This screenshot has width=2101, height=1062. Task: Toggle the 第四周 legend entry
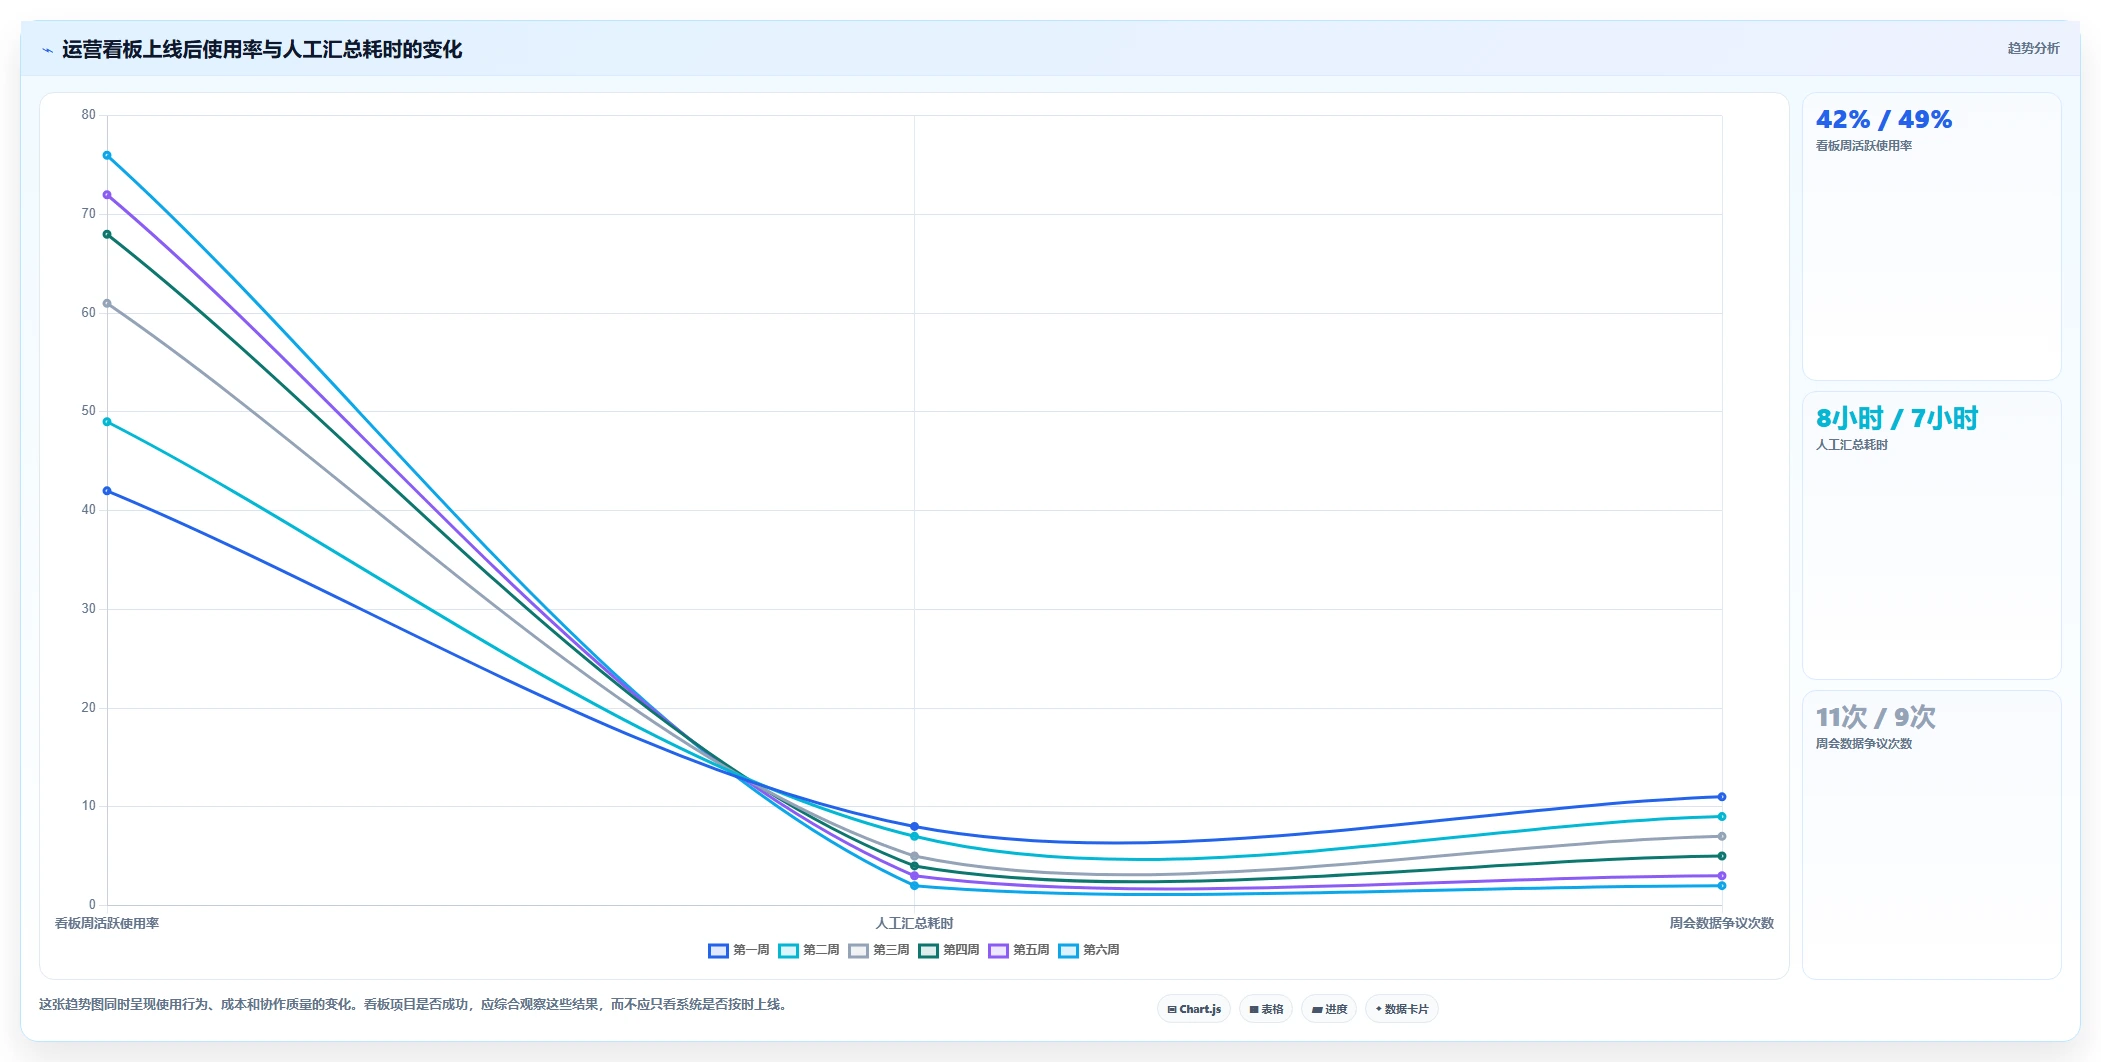point(949,950)
